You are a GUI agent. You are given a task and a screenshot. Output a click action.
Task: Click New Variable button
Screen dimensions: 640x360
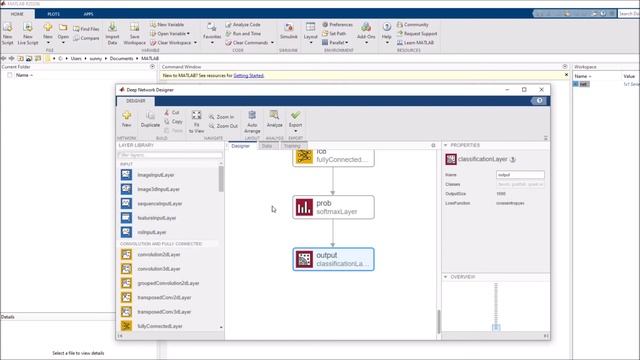click(167, 24)
